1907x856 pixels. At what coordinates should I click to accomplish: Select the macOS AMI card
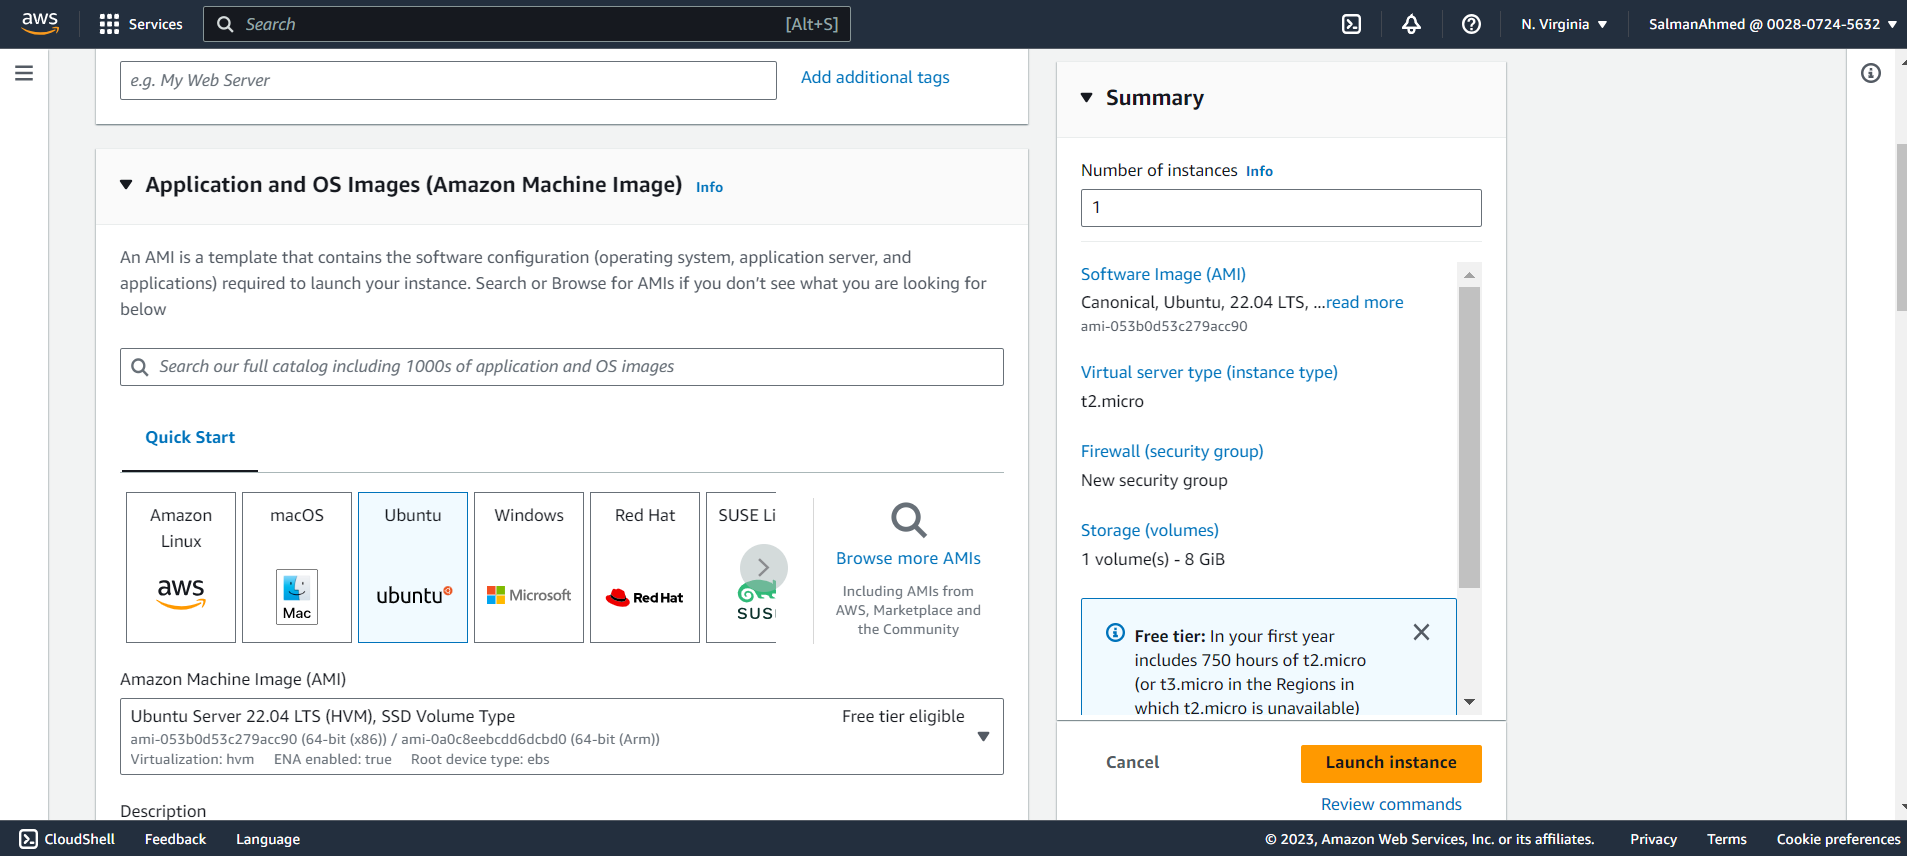point(297,567)
